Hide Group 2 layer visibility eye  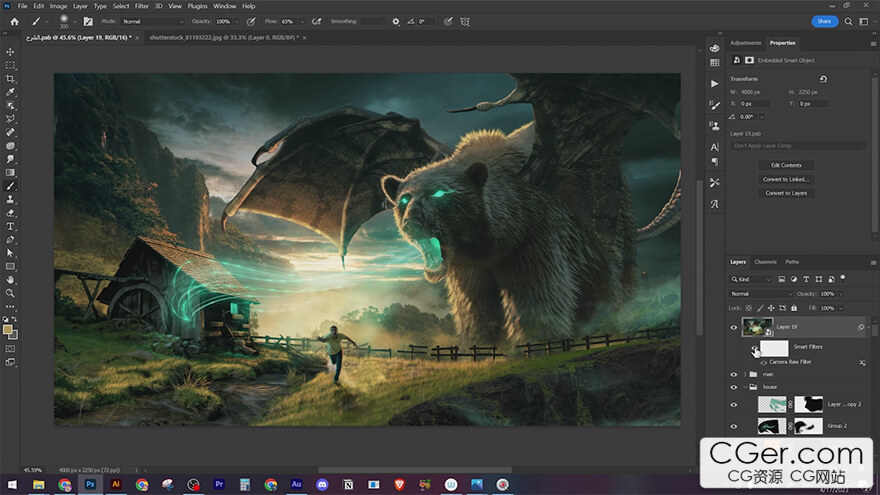point(734,426)
